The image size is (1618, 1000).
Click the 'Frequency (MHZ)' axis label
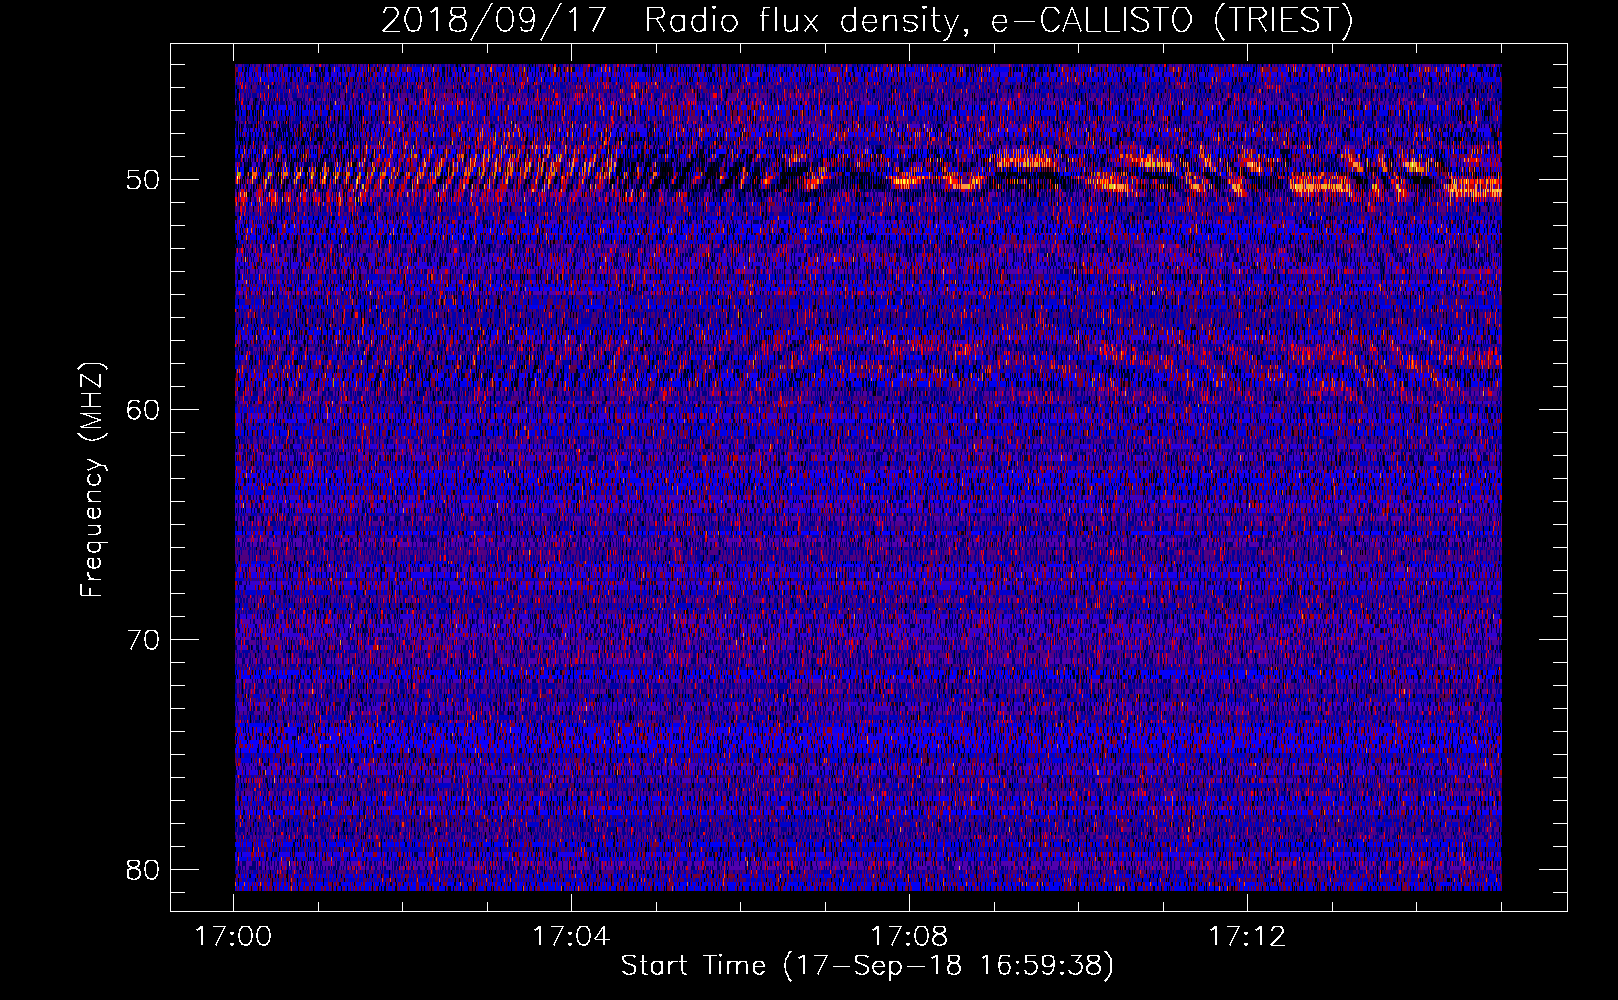point(92,481)
